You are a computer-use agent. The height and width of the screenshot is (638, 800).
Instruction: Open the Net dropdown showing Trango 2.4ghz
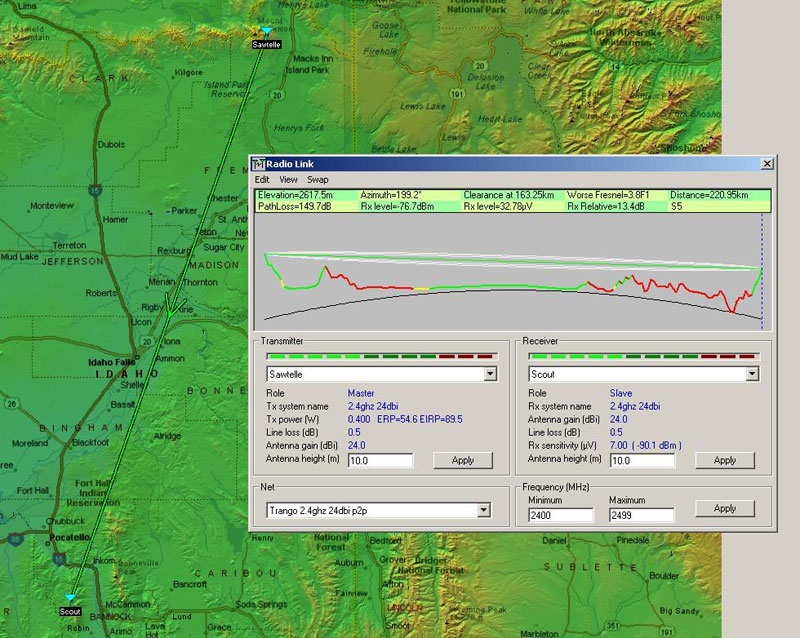coord(484,510)
